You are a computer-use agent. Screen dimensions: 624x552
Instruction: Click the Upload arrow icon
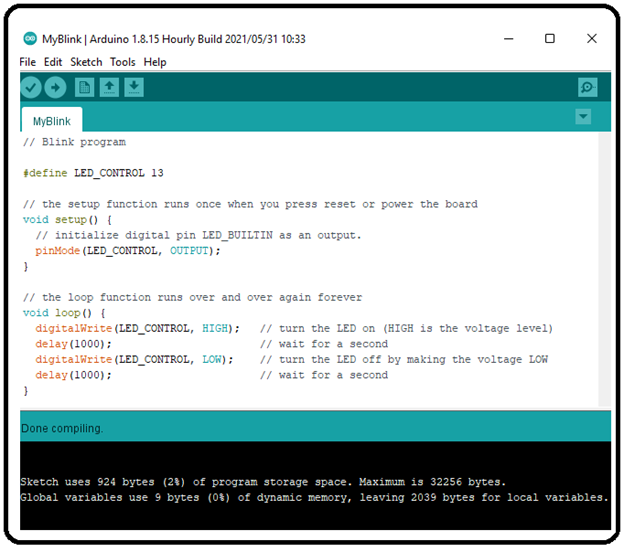(55, 88)
